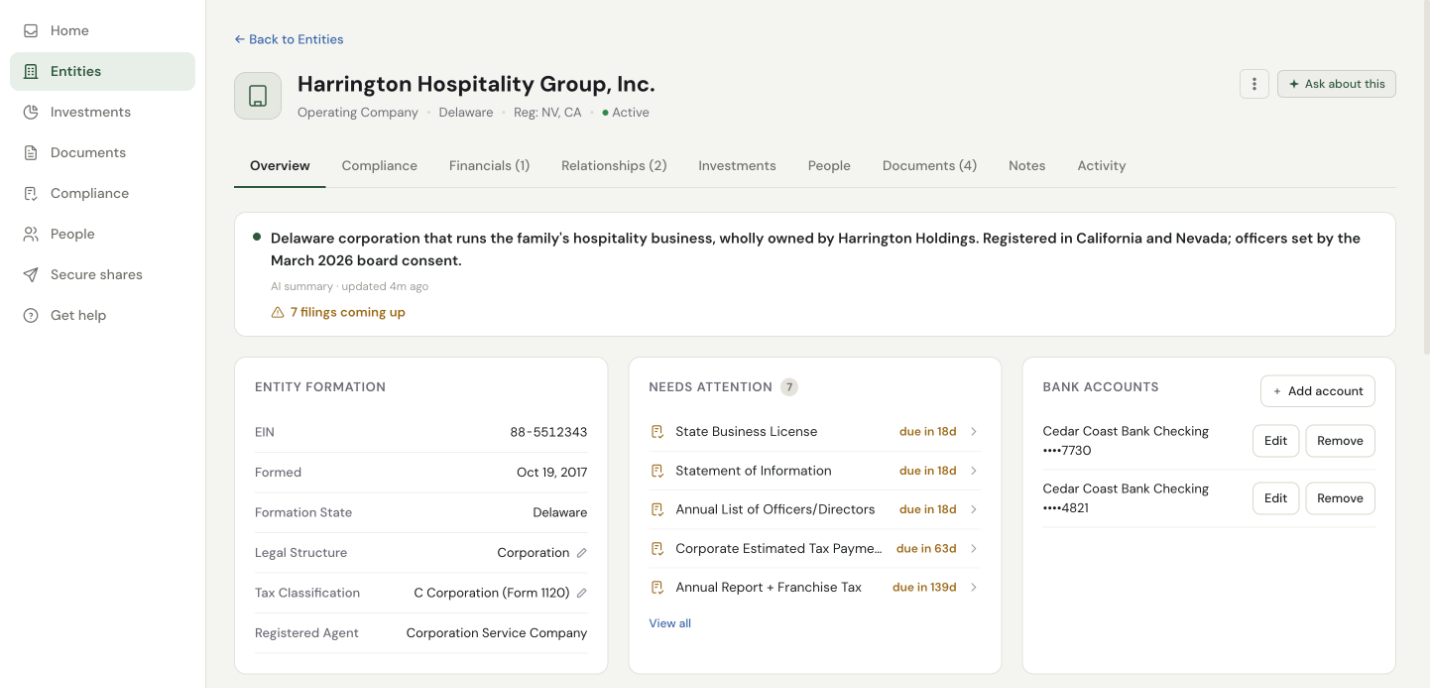Remove the bank account ending 4821
This screenshot has height=688, width=1430.
pos(1340,498)
